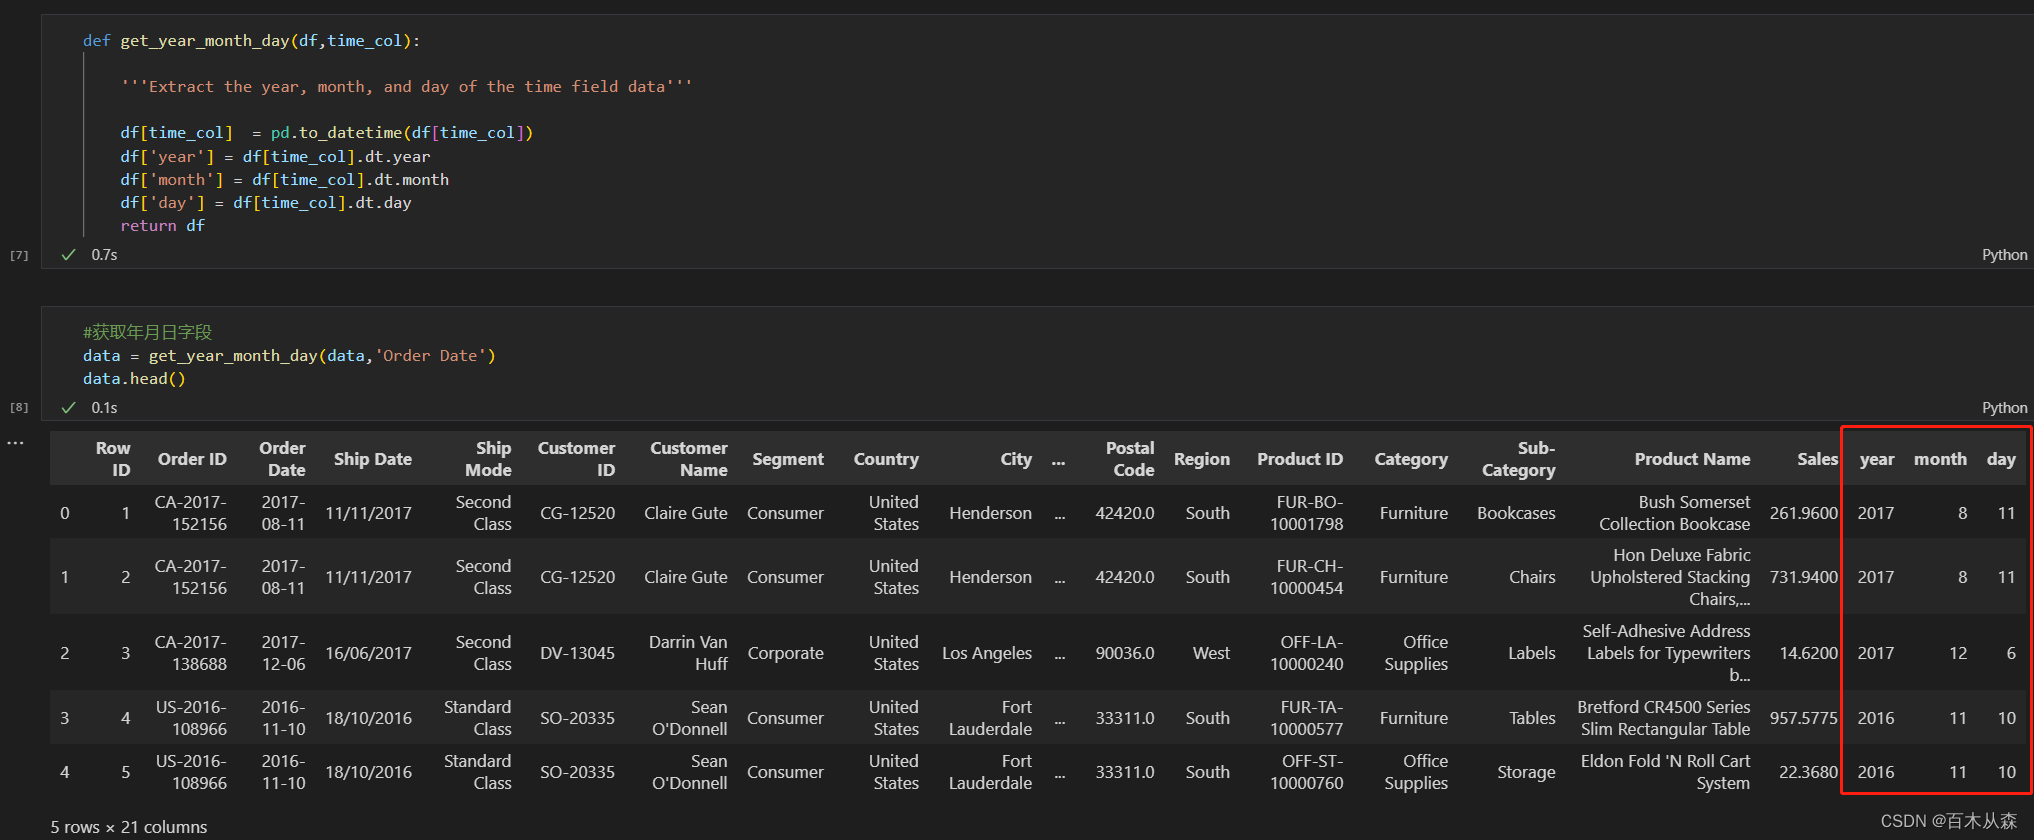Click the 5 rows × 21 columns summary

[x=129, y=827]
